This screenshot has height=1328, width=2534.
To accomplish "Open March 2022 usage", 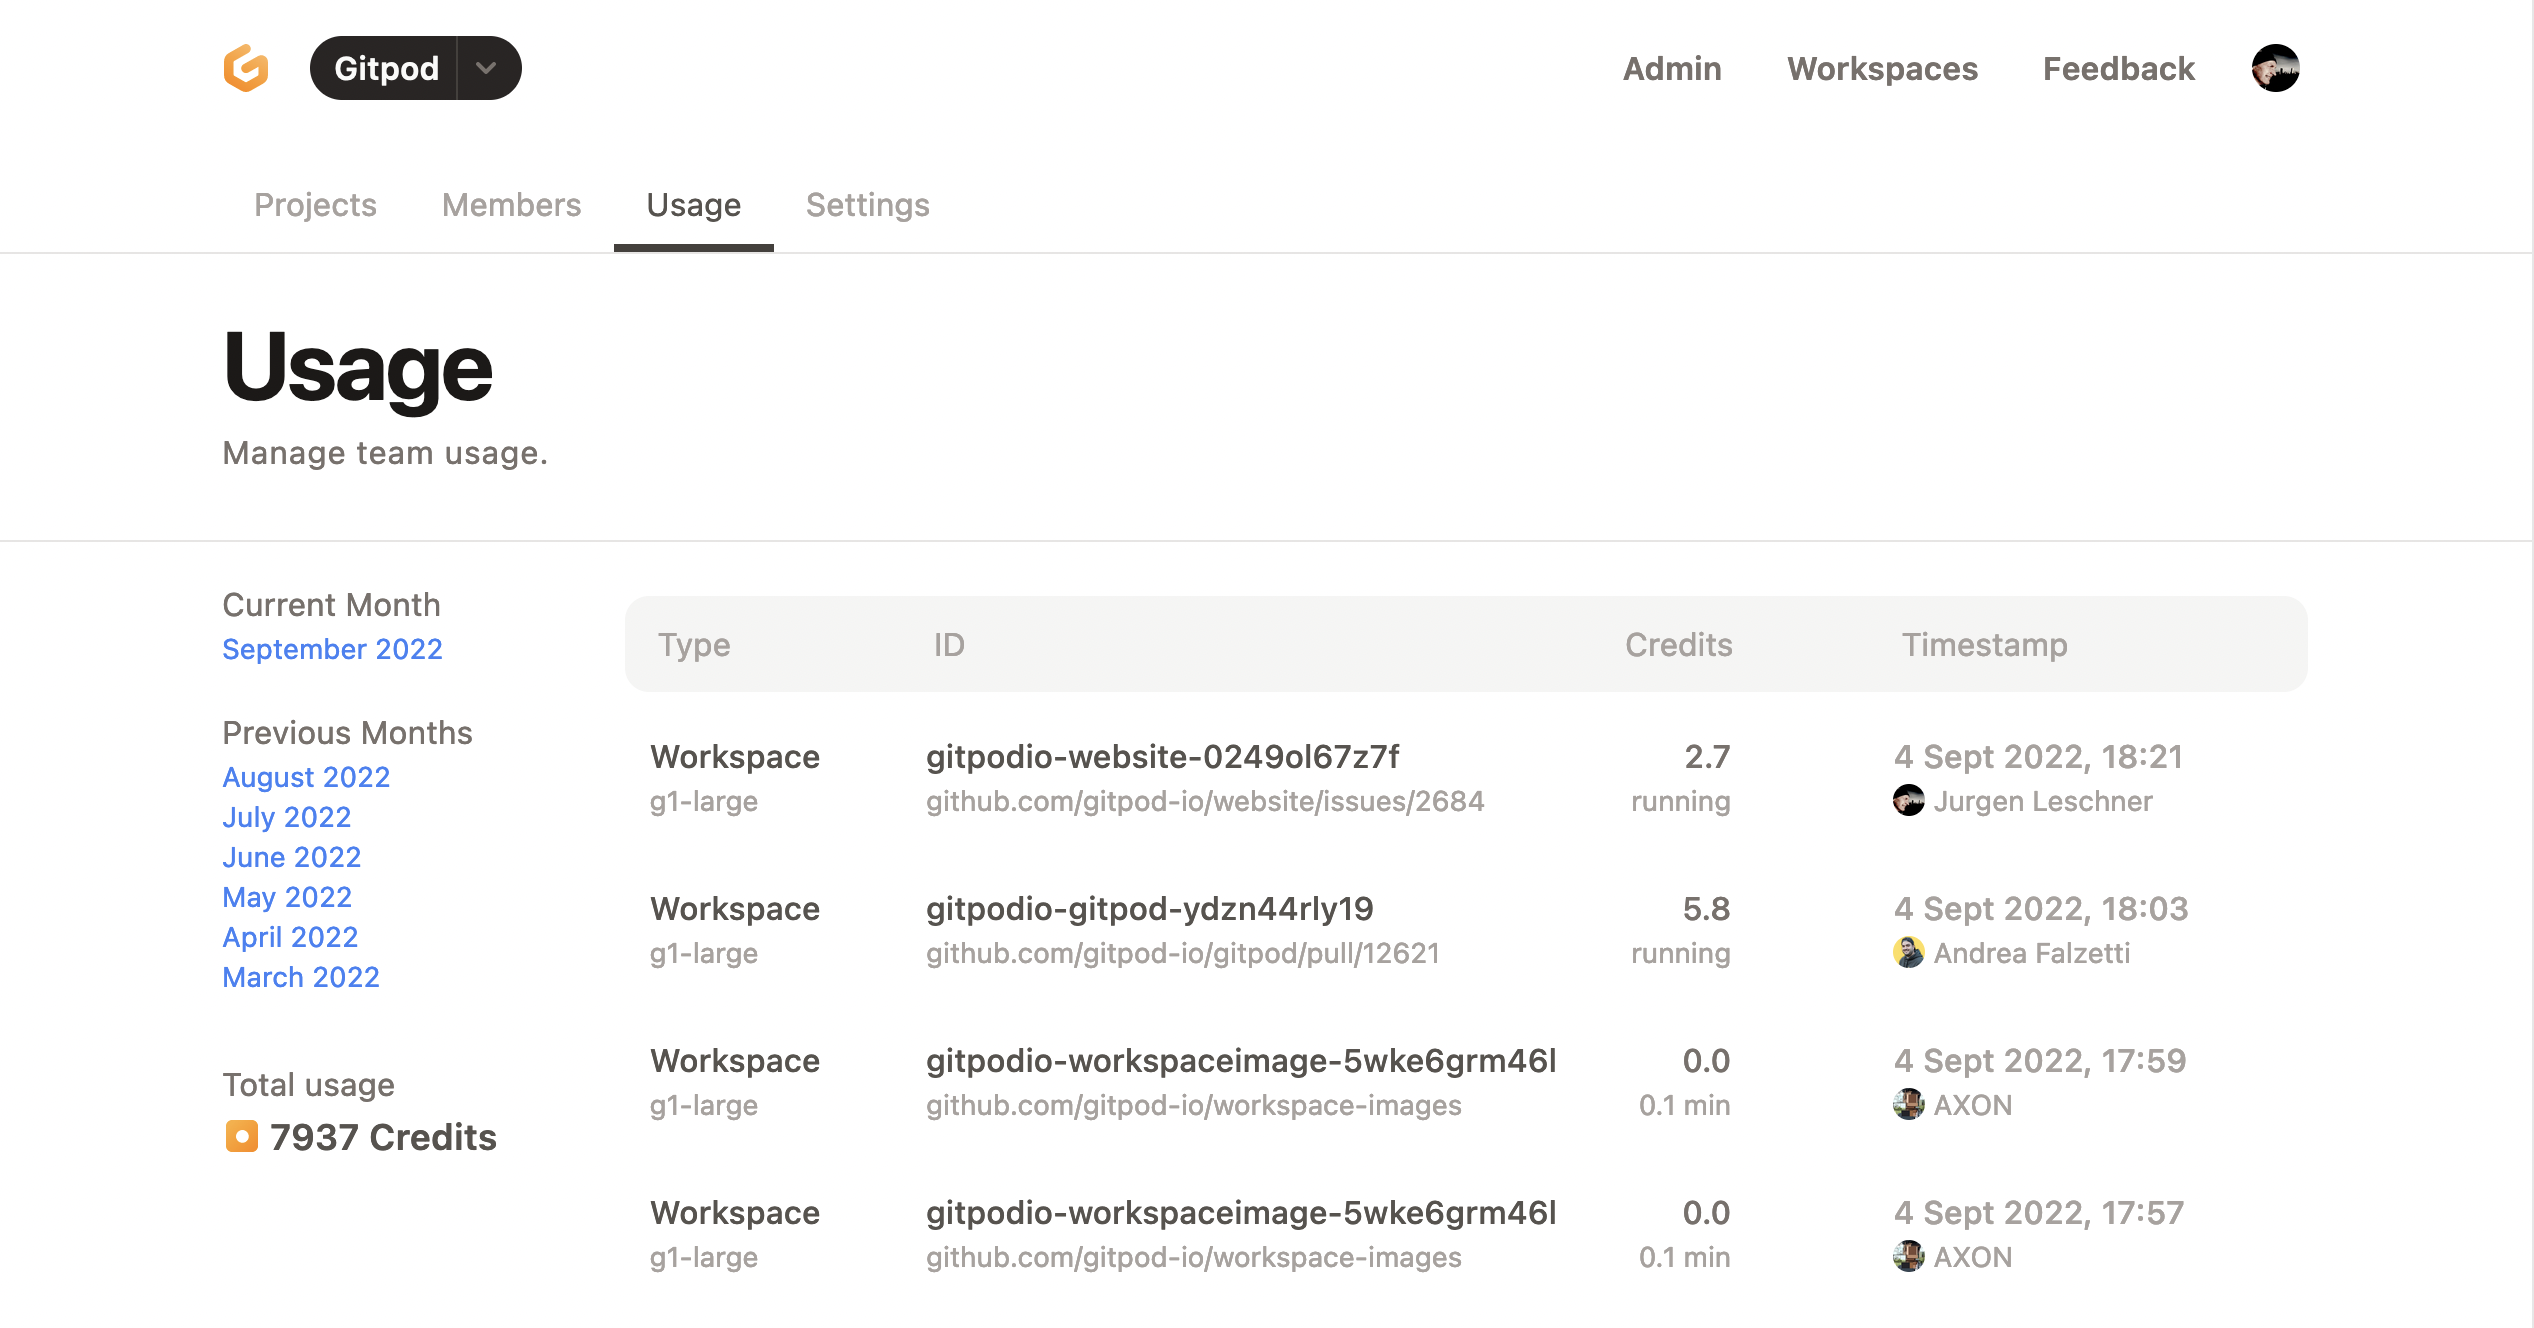I will point(301,977).
